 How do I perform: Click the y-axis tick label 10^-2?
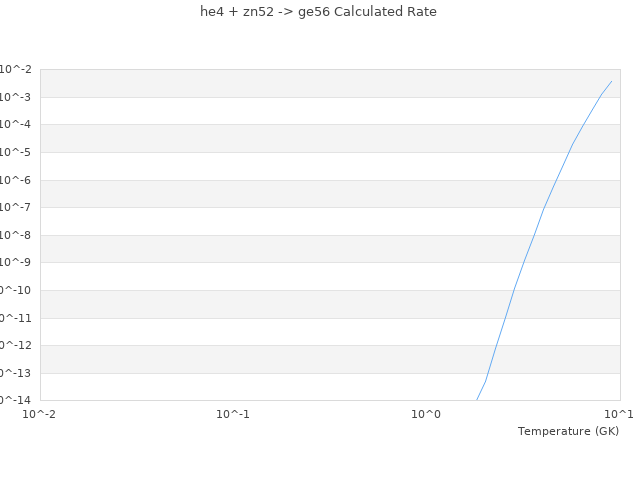(15, 69)
